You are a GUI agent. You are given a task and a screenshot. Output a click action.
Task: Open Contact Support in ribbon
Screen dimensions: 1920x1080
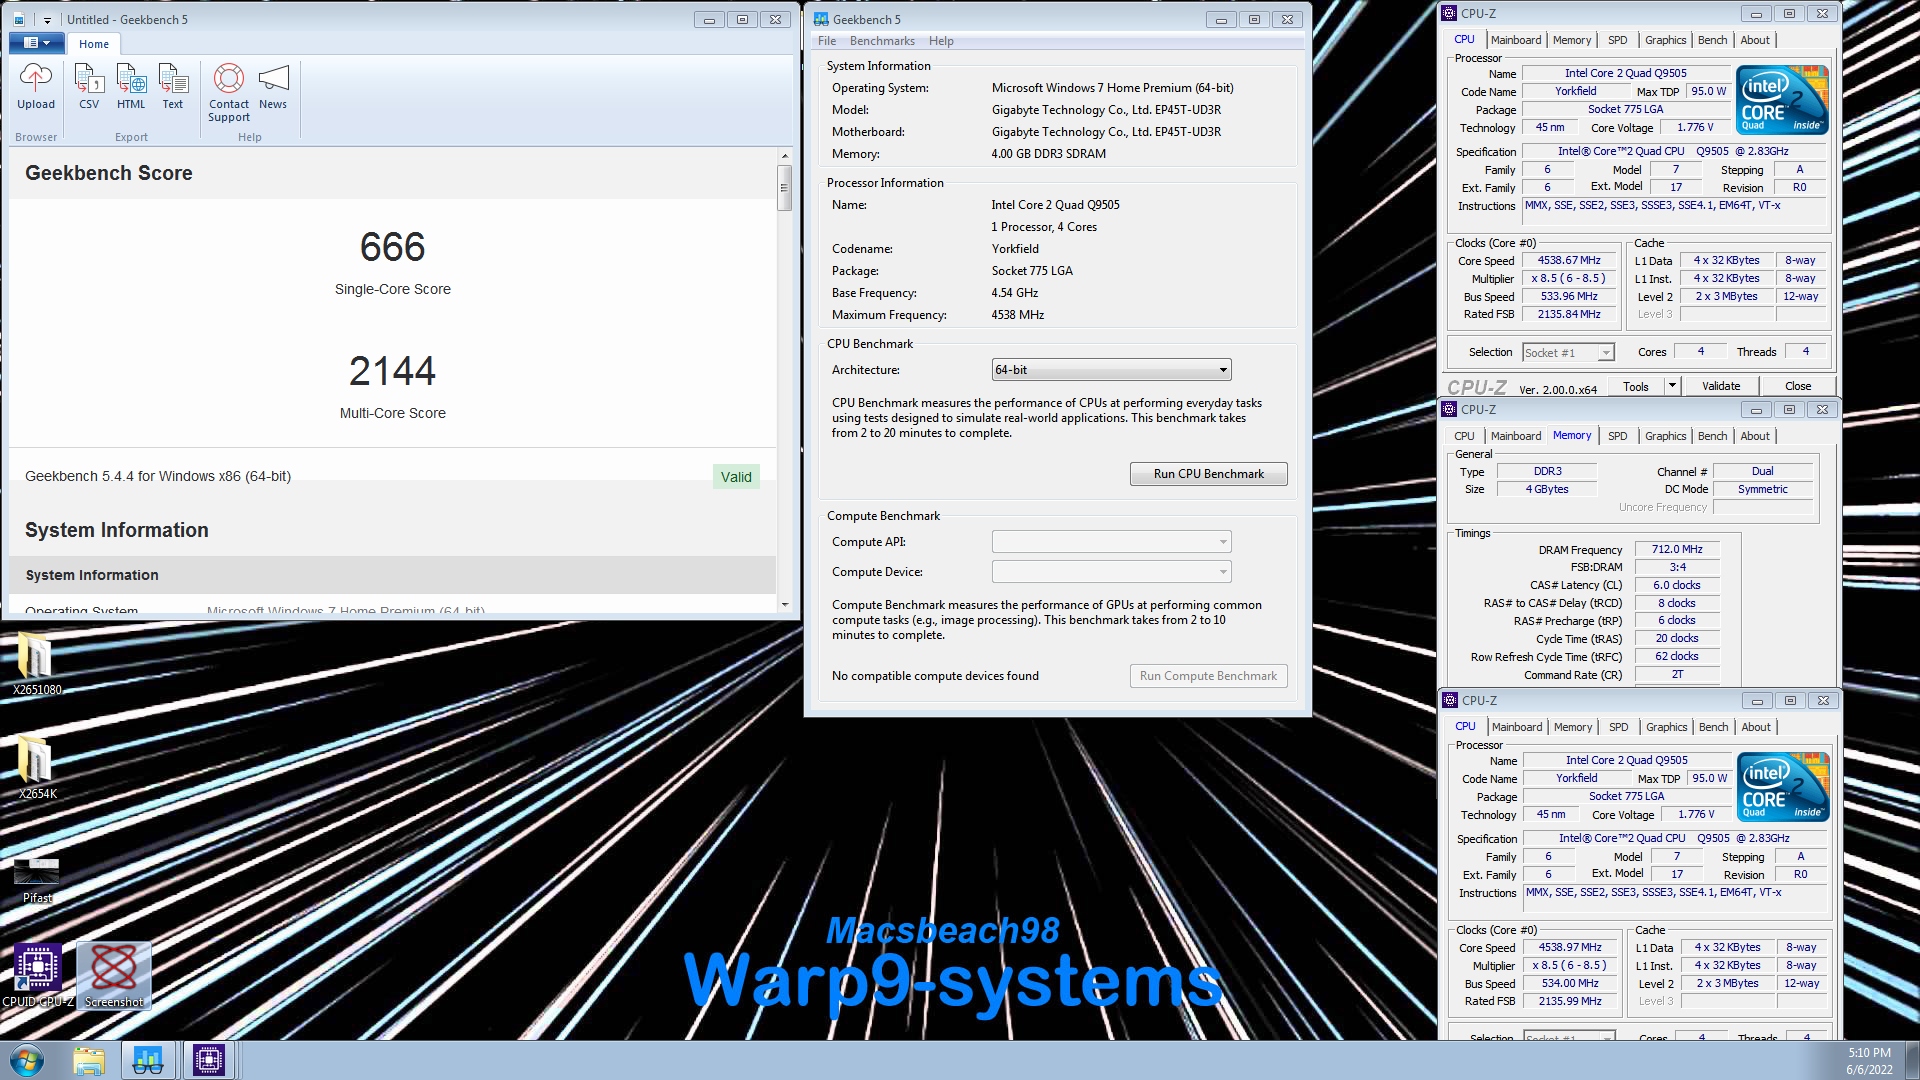pyautogui.click(x=229, y=92)
